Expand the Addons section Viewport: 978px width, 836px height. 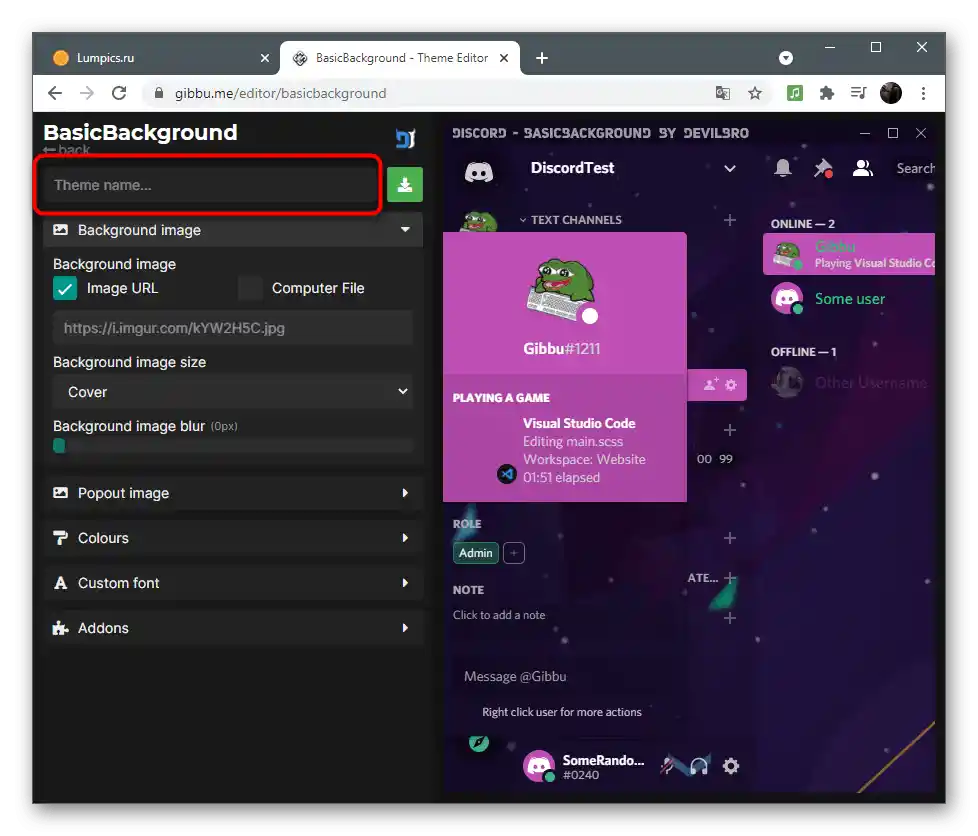(x=233, y=628)
